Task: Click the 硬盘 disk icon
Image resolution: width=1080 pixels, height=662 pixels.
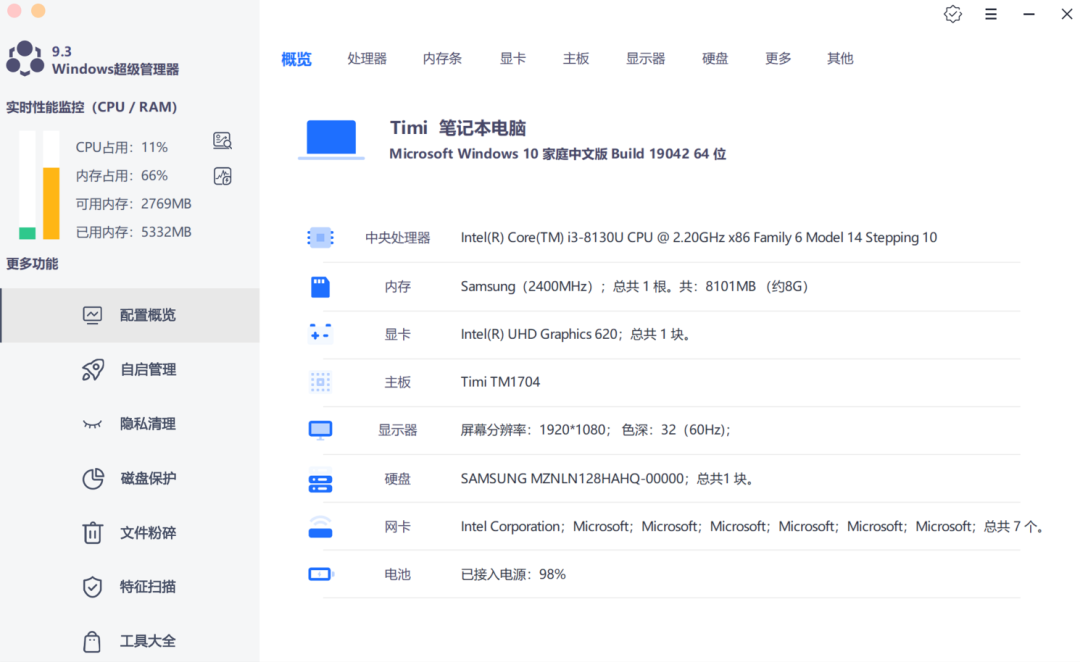Action: coord(320,480)
